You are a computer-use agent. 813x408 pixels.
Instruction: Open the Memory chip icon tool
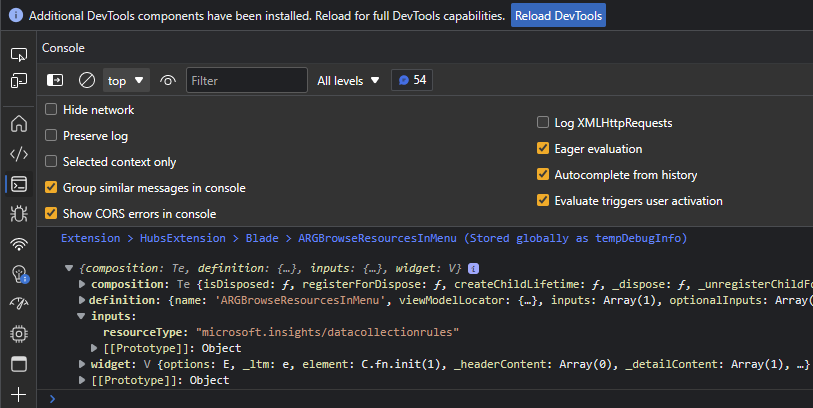tap(19, 334)
